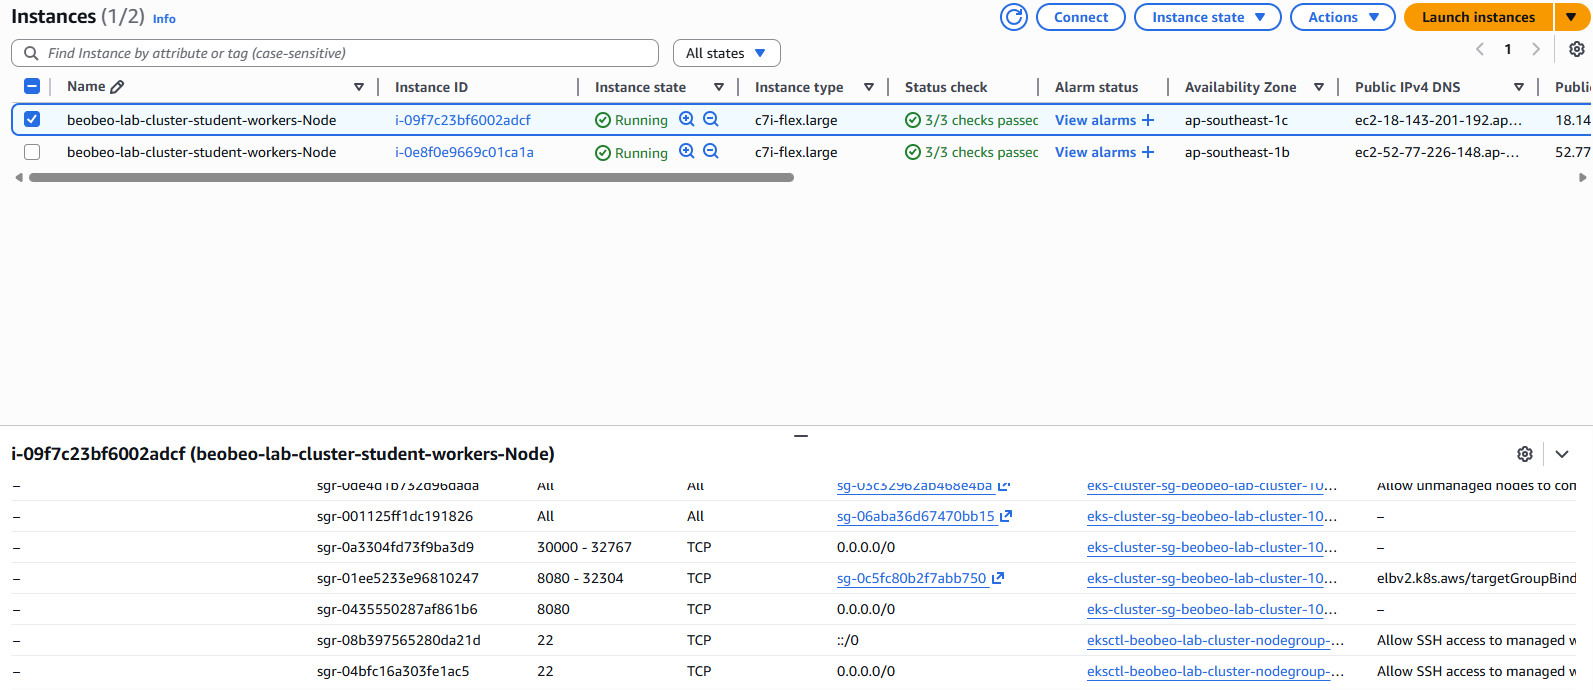The width and height of the screenshot is (1593, 690).
Task: Open details panel settings gear icon
Action: [x=1524, y=454]
